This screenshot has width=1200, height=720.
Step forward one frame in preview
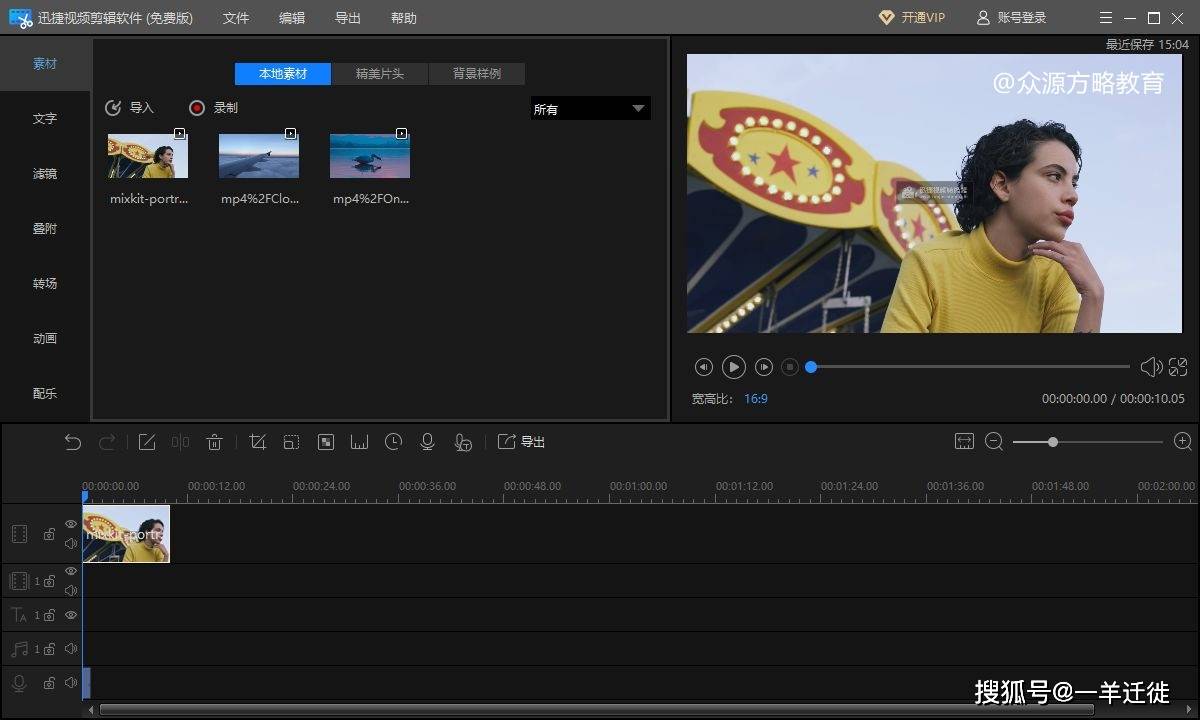click(x=764, y=367)
